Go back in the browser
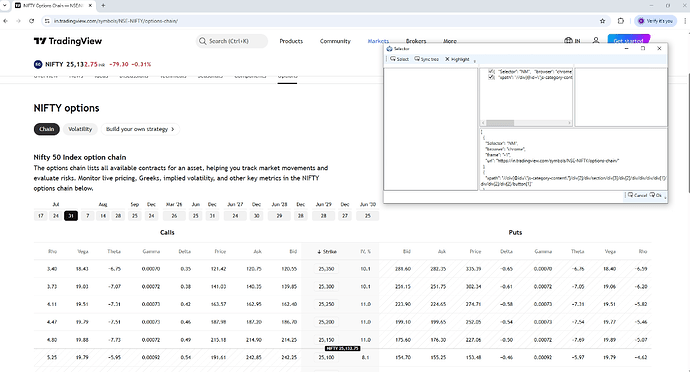The height and width of the screenshot is (372, 690). pyautogui.click(x=5, y=21)
